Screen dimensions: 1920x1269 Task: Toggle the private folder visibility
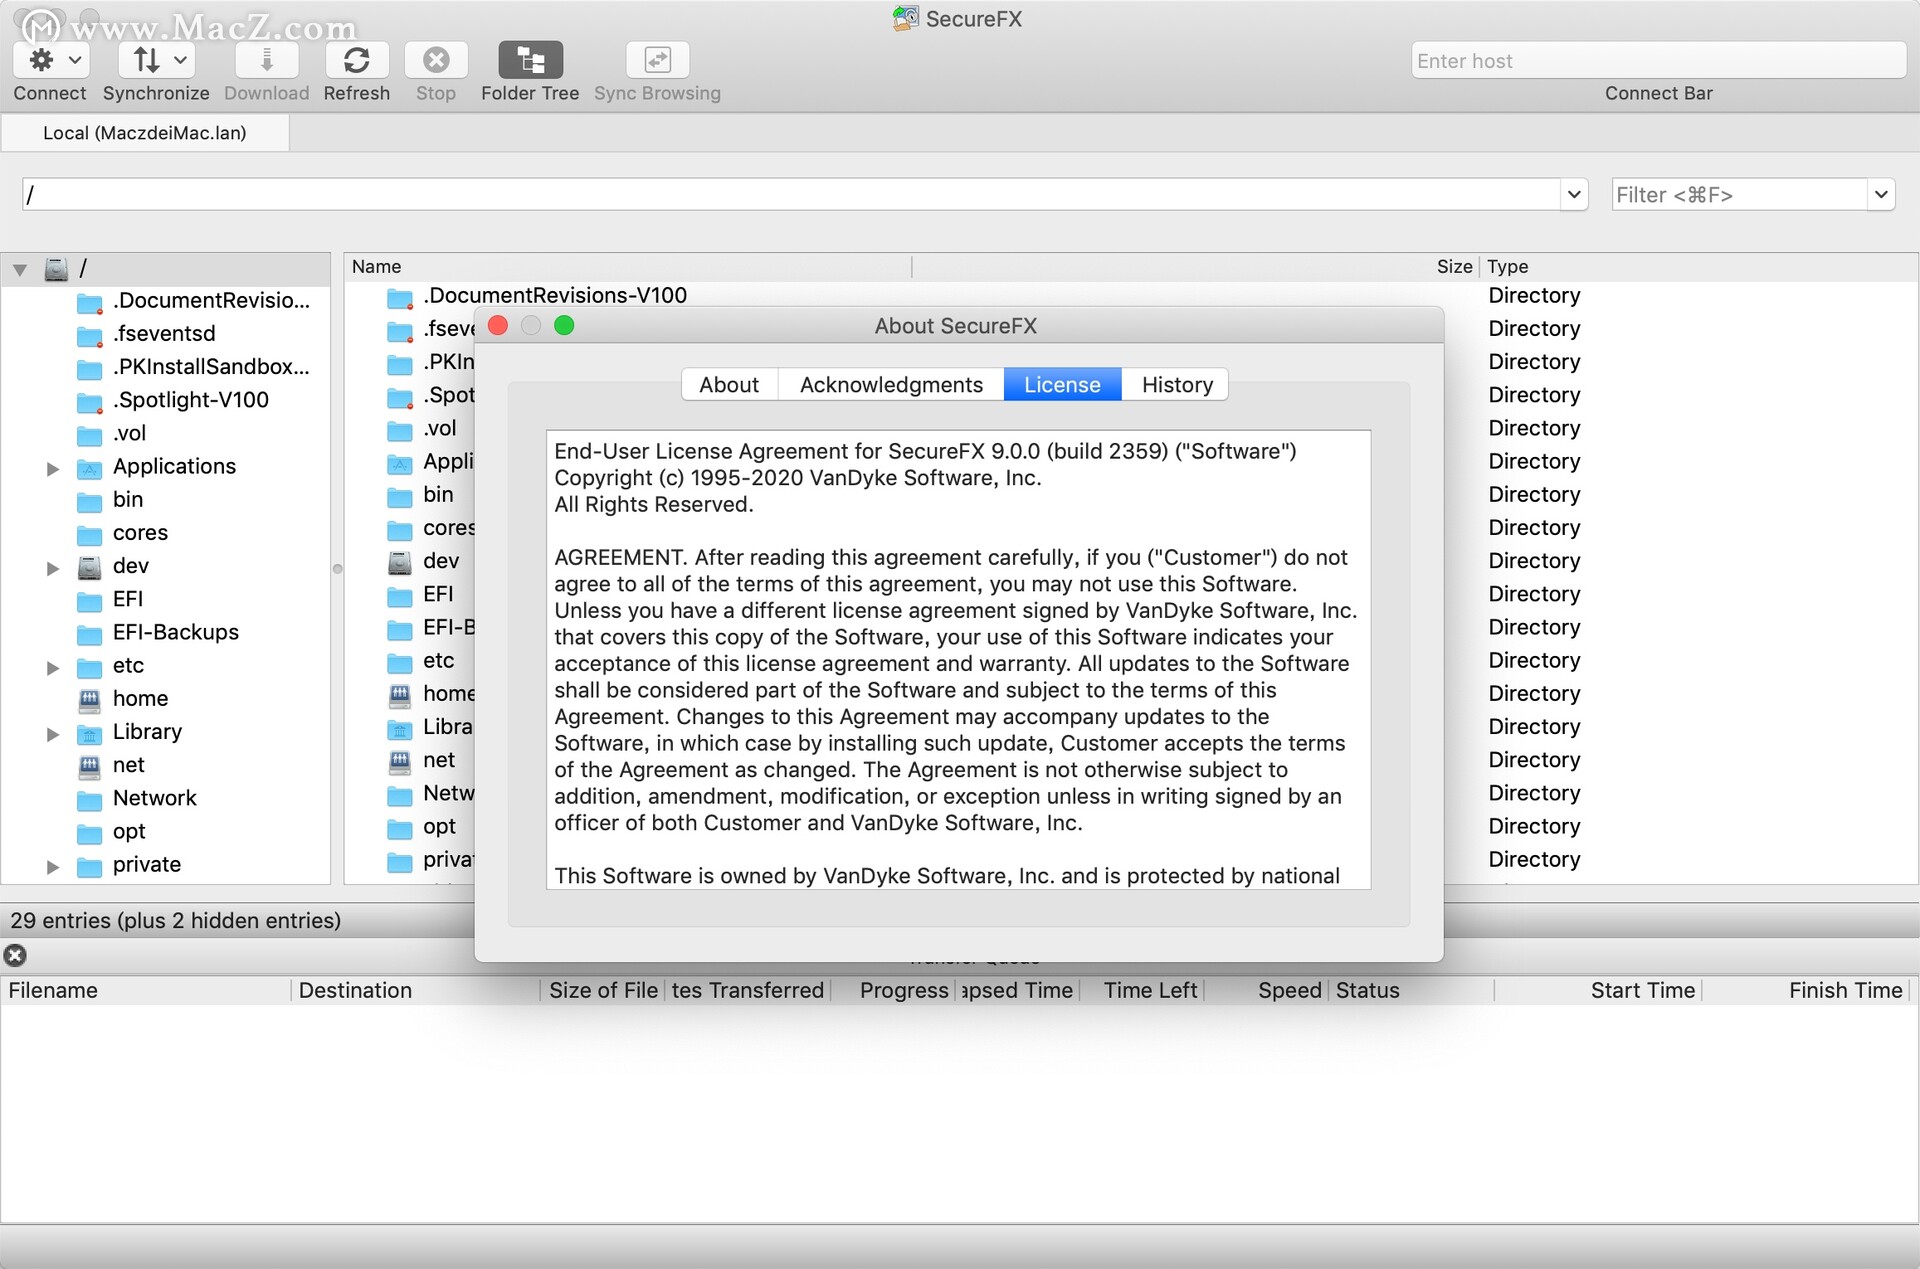click(x=48, y=864)
